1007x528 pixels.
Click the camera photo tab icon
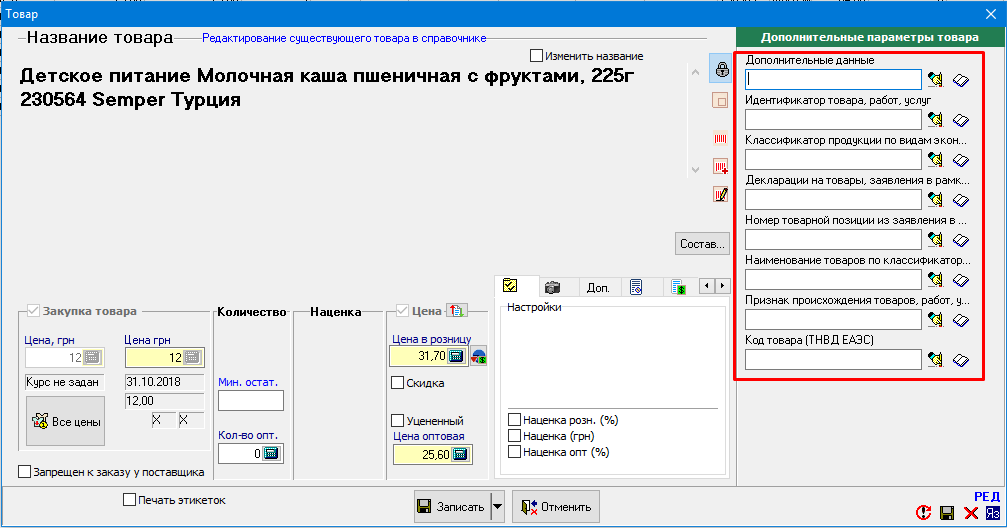[x=552, y=287]
